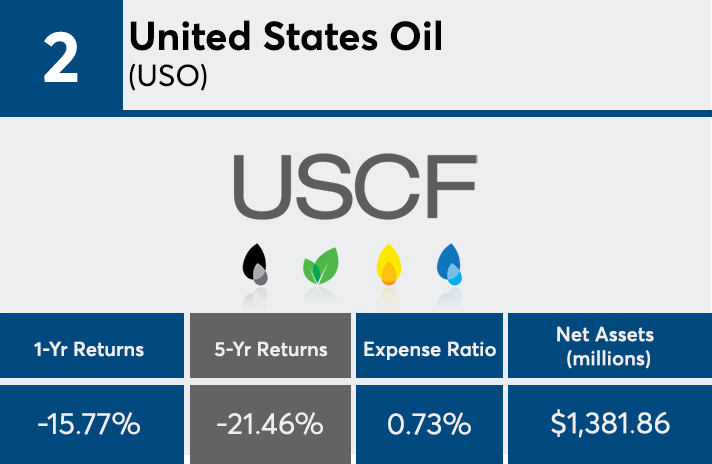Click the $1,381.86 net assets value
The height and width of the screenshot is (464, 712).
[610, 424]
